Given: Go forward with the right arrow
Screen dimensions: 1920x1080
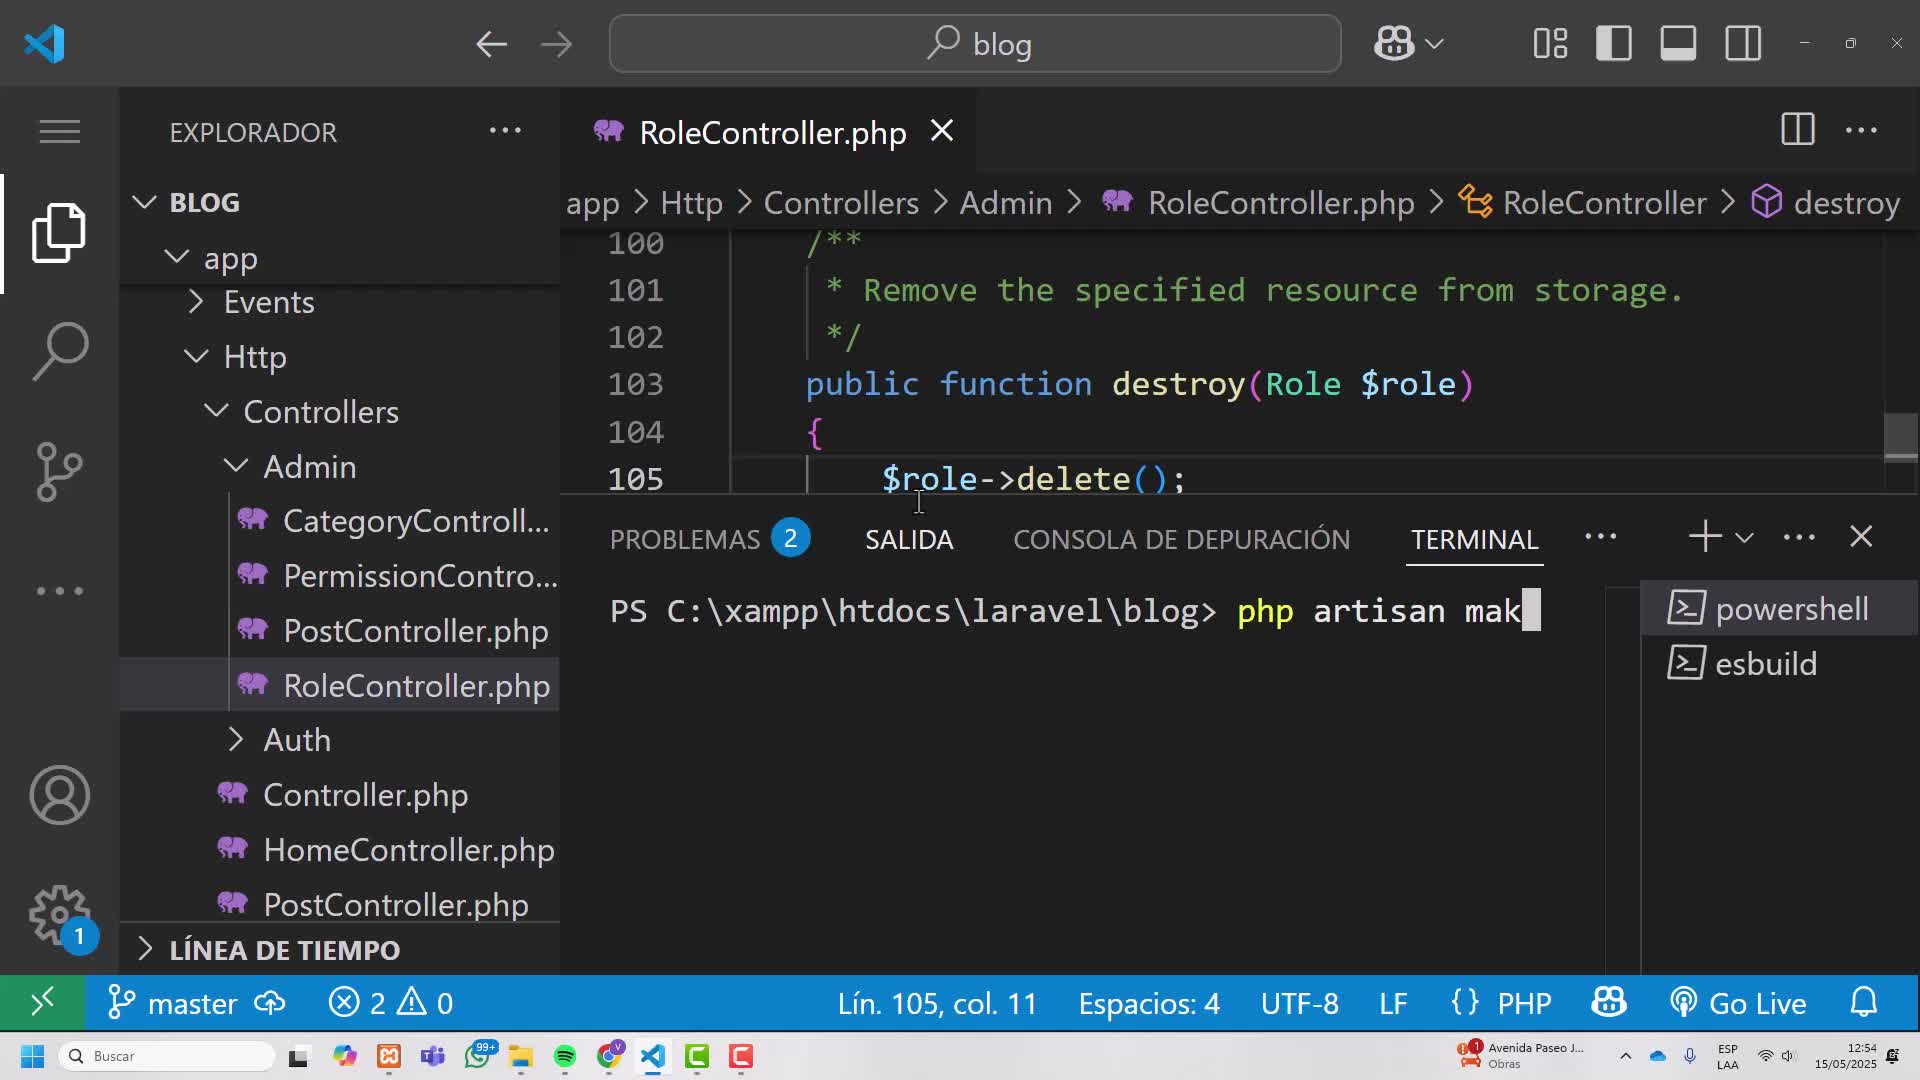Looking at the screenshot, I should coord(556,44).
